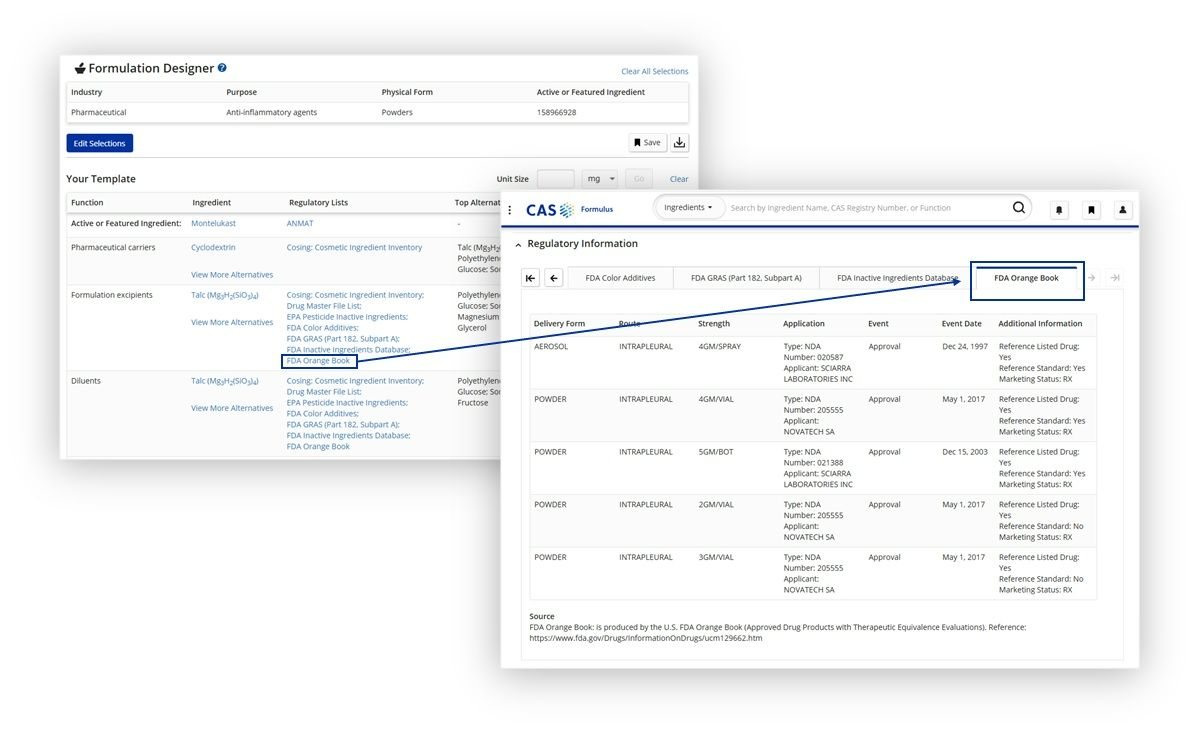
Task: Open the user account icon
Action: (1123, 209)
